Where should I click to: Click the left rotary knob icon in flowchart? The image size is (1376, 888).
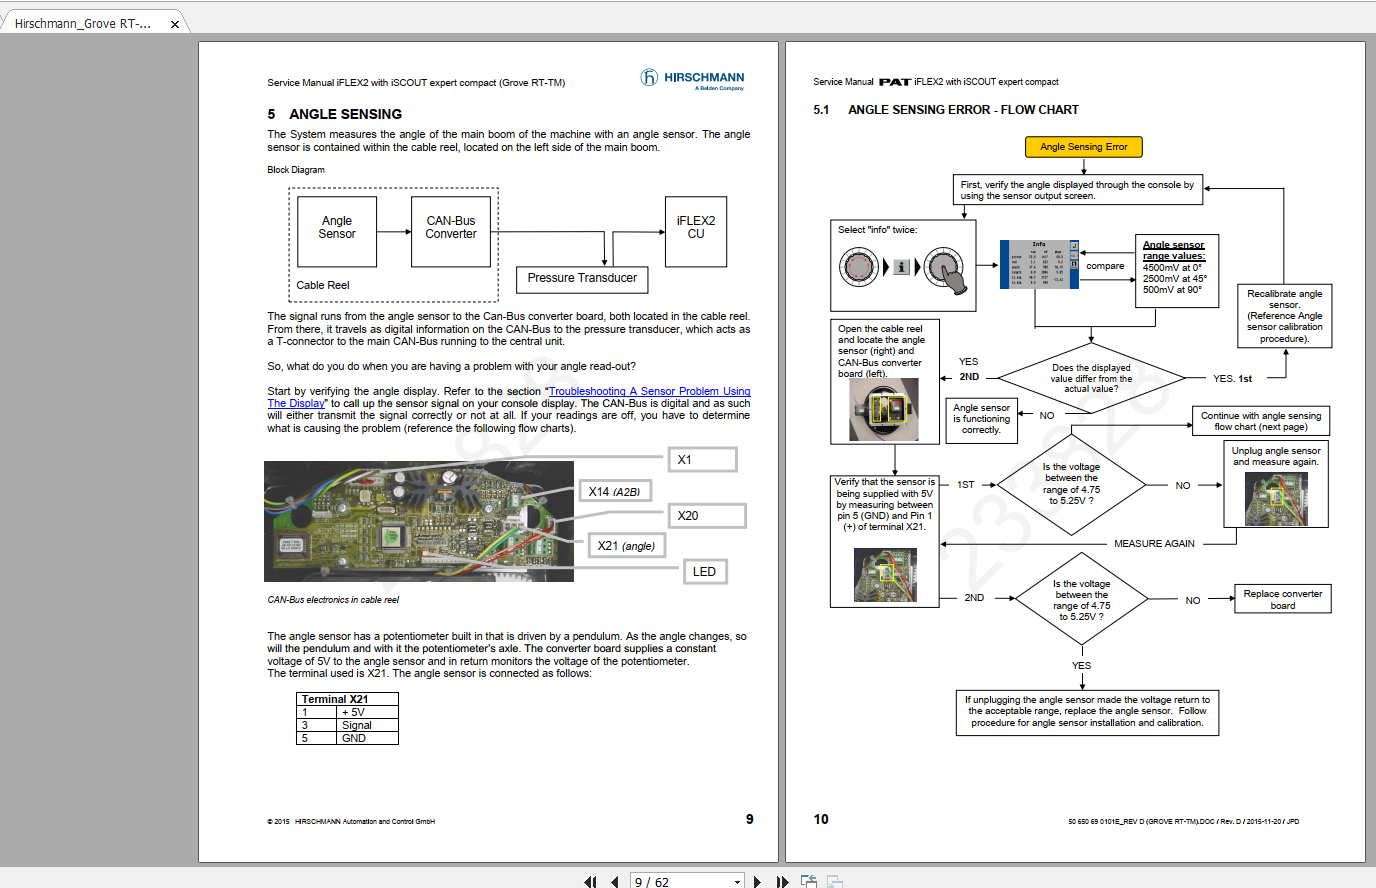tap(858, 267)
